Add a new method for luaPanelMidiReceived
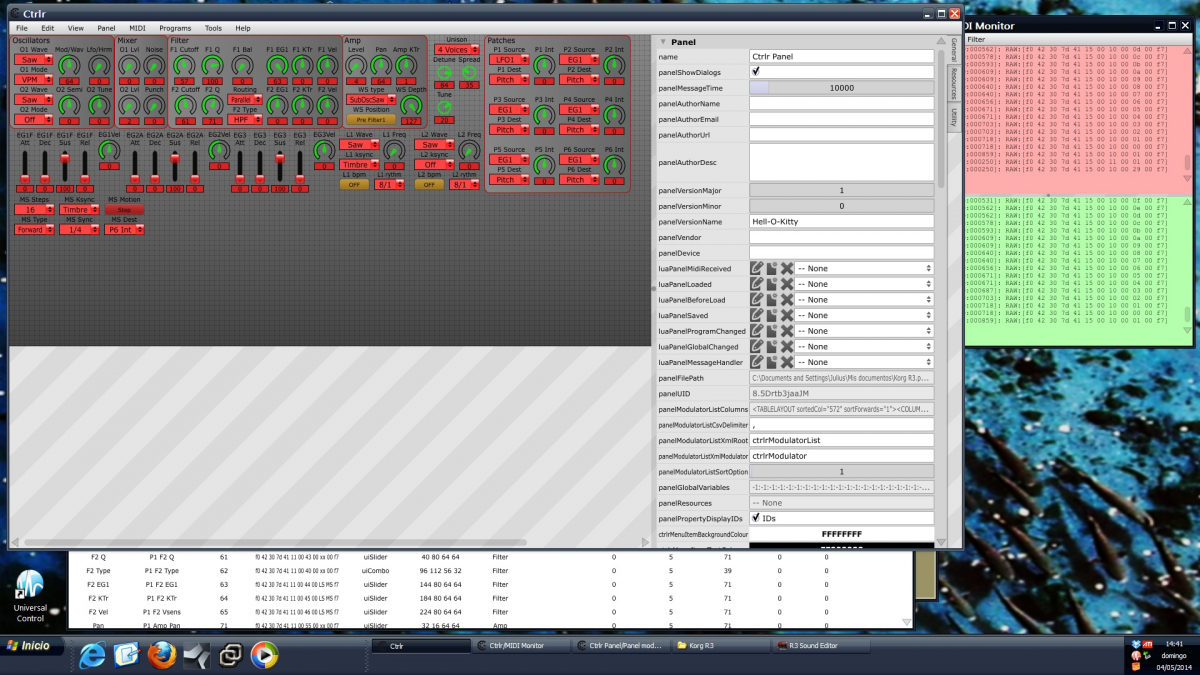 [772, 268]
